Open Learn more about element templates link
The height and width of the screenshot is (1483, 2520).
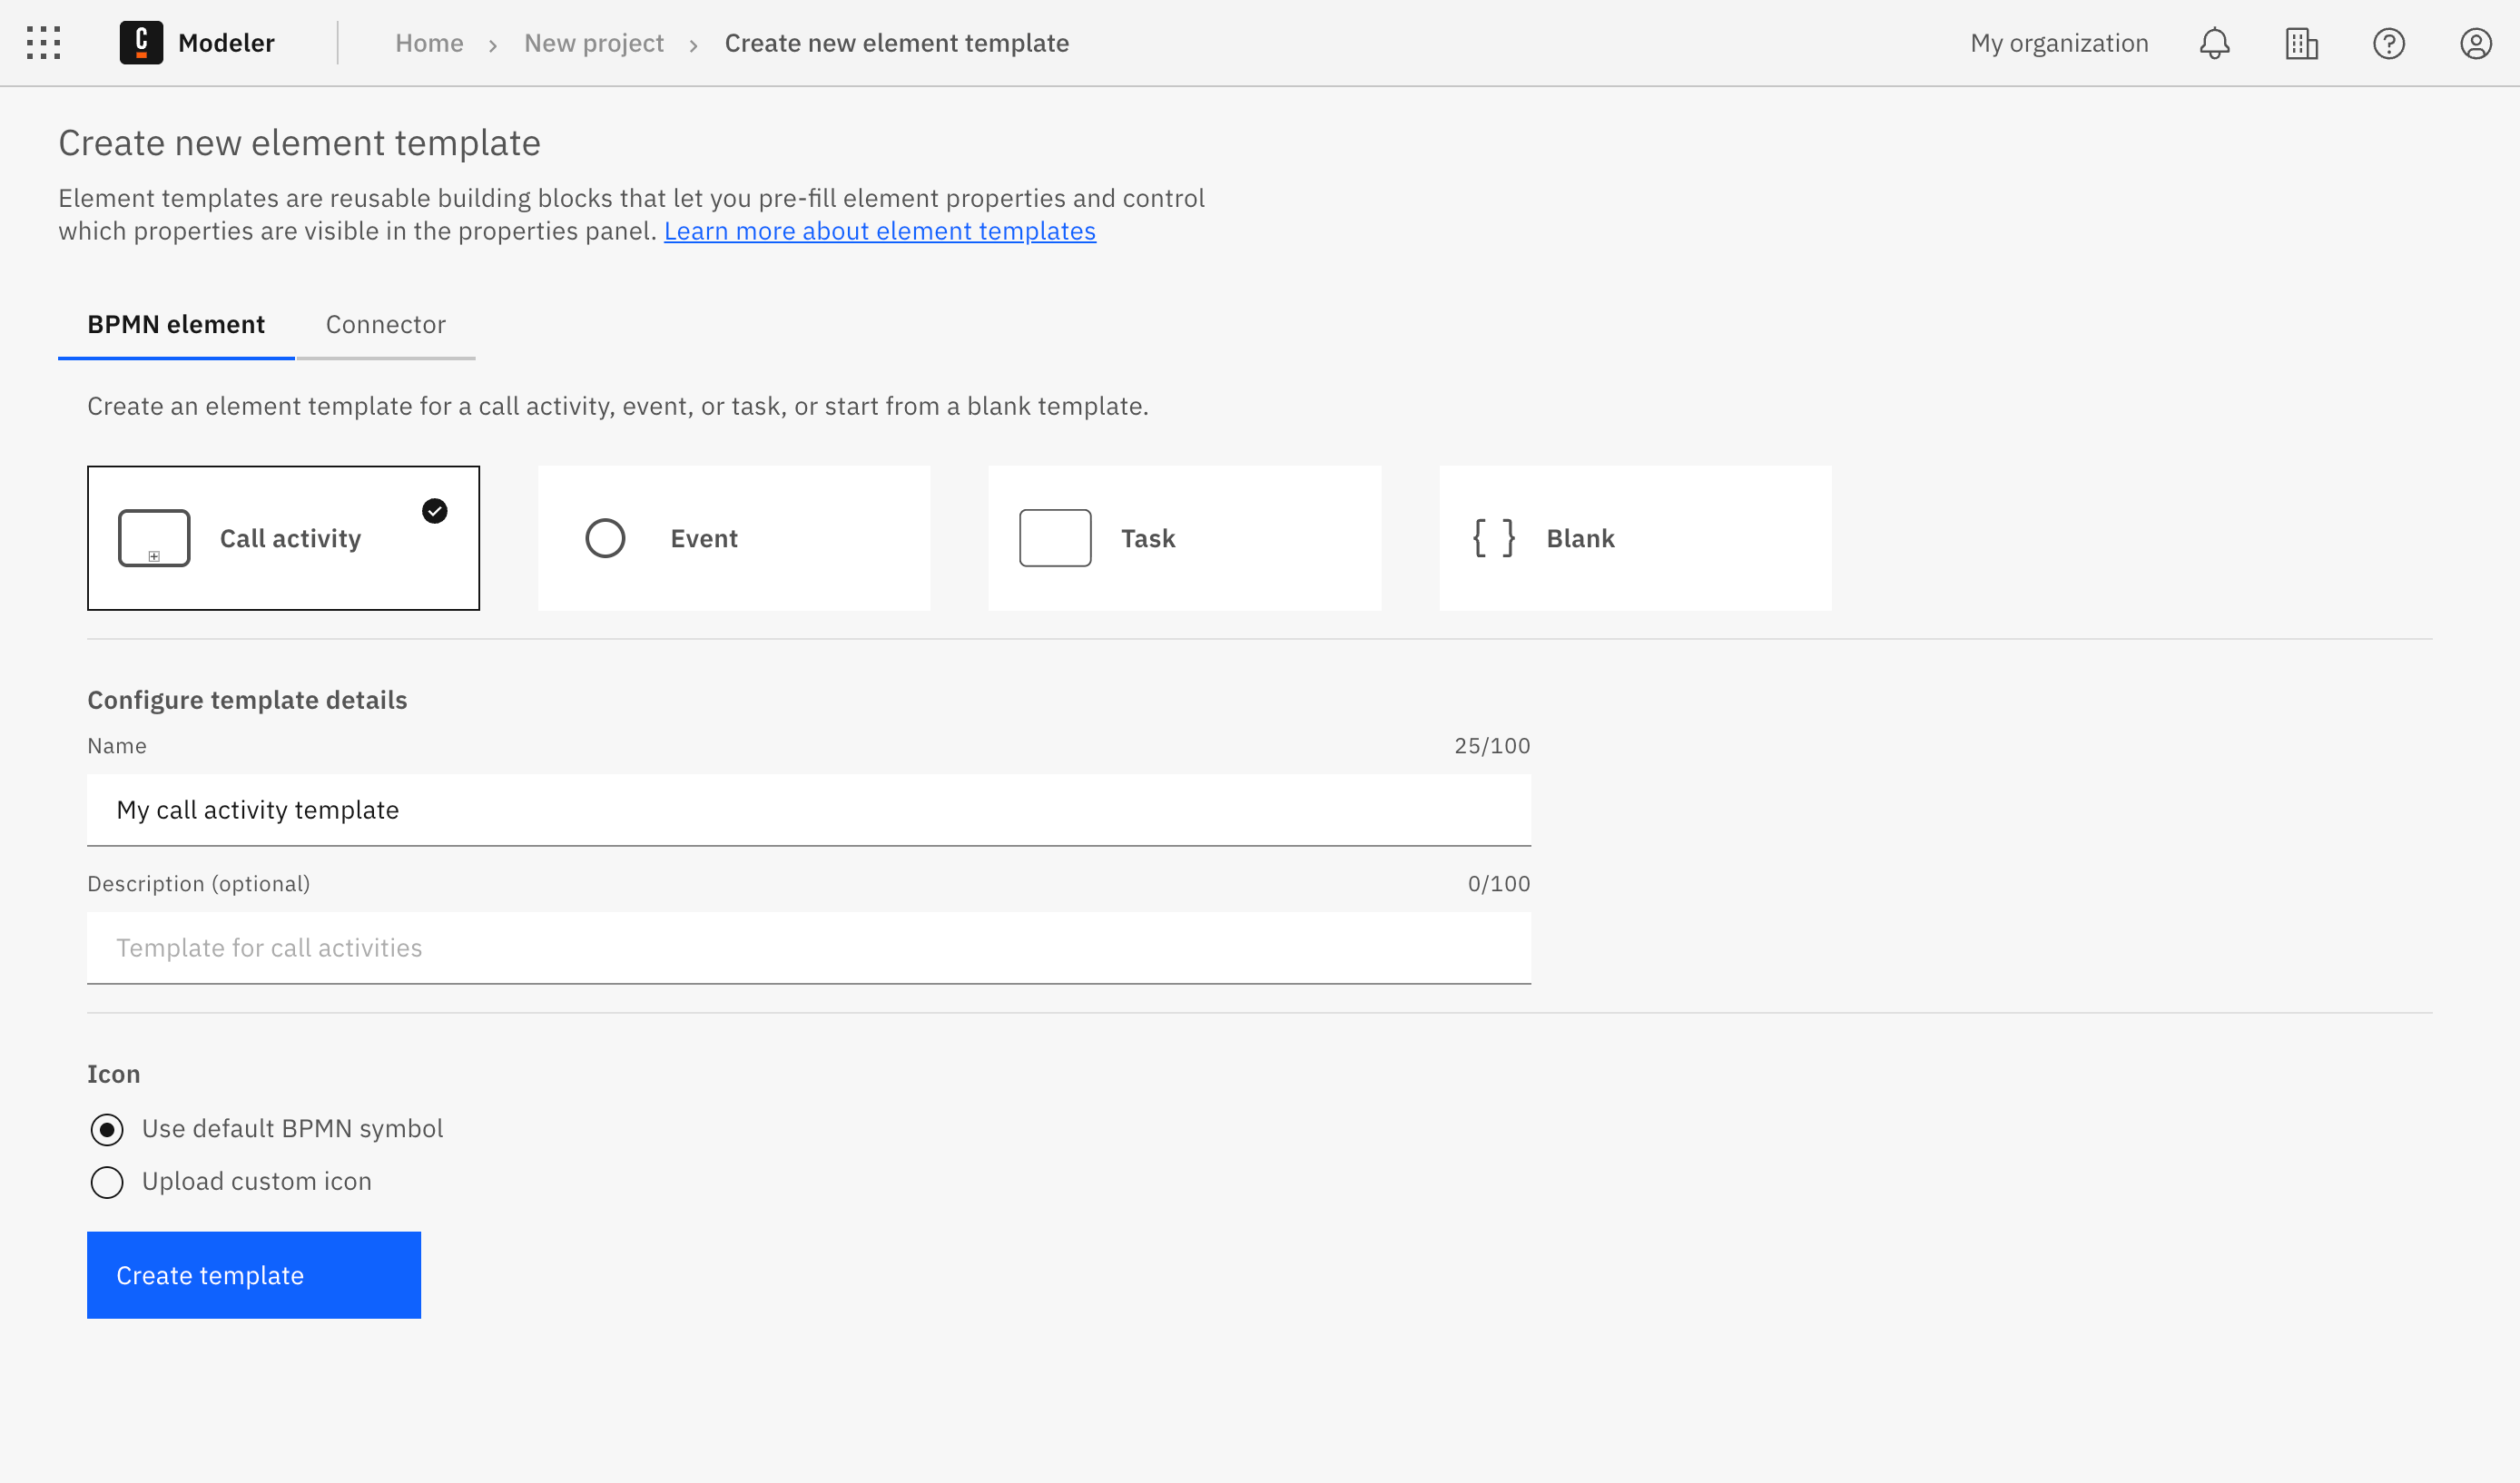point(879,231)
